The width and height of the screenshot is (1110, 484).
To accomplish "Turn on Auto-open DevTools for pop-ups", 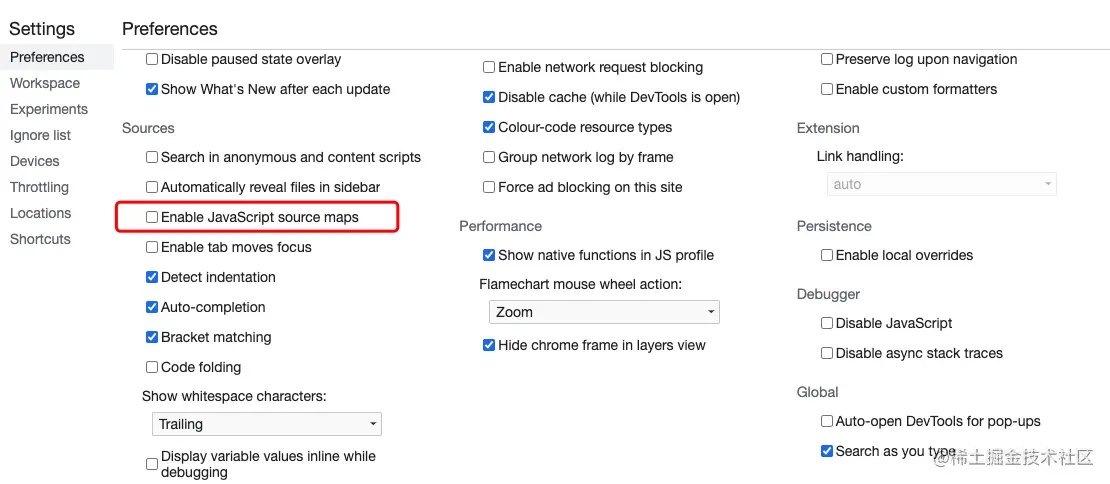I will [827, 421].
